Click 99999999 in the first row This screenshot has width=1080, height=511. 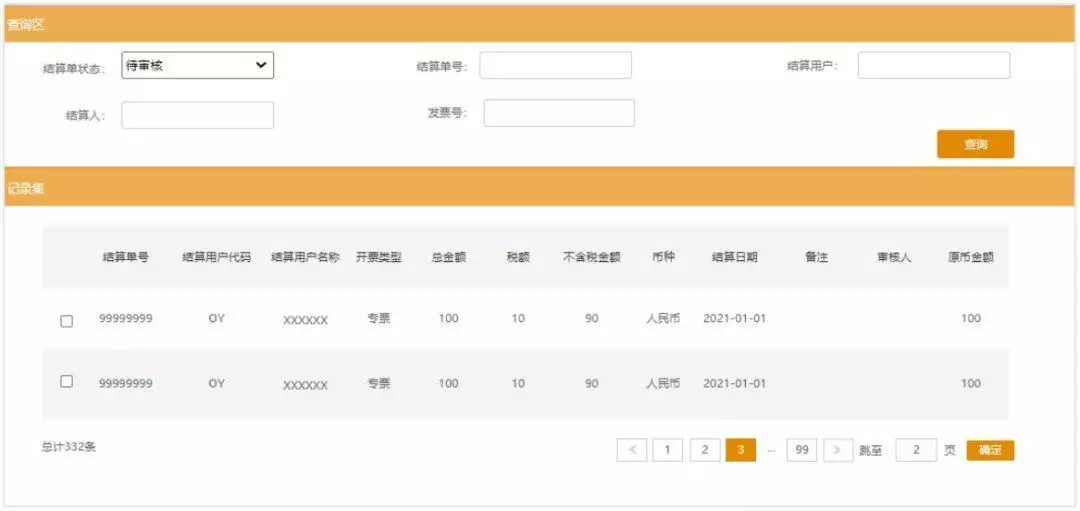[x=126, y=319]
